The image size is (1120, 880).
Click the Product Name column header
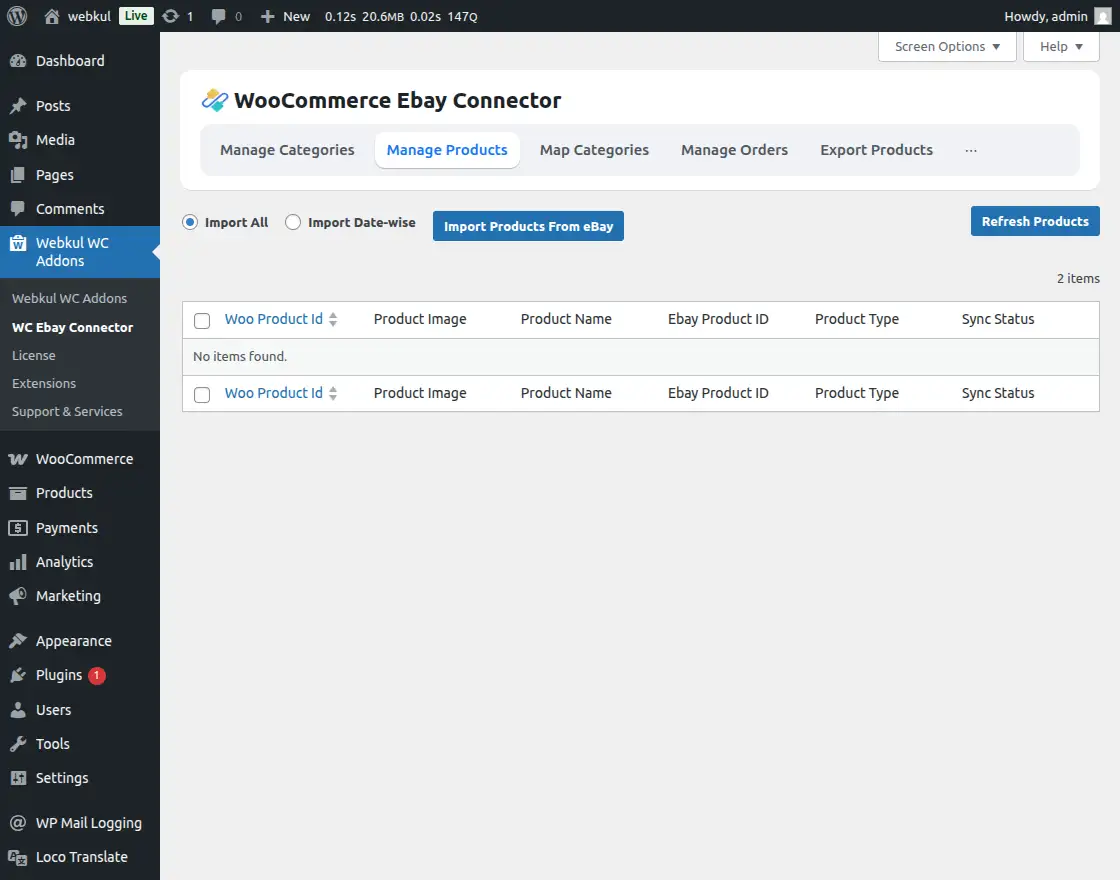click(566, 319)
